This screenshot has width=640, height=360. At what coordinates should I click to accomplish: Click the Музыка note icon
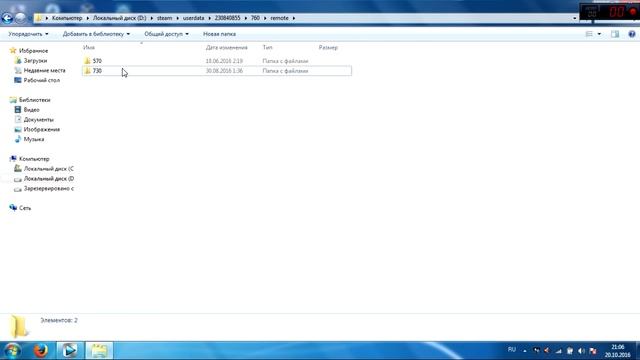pos(18,139)
